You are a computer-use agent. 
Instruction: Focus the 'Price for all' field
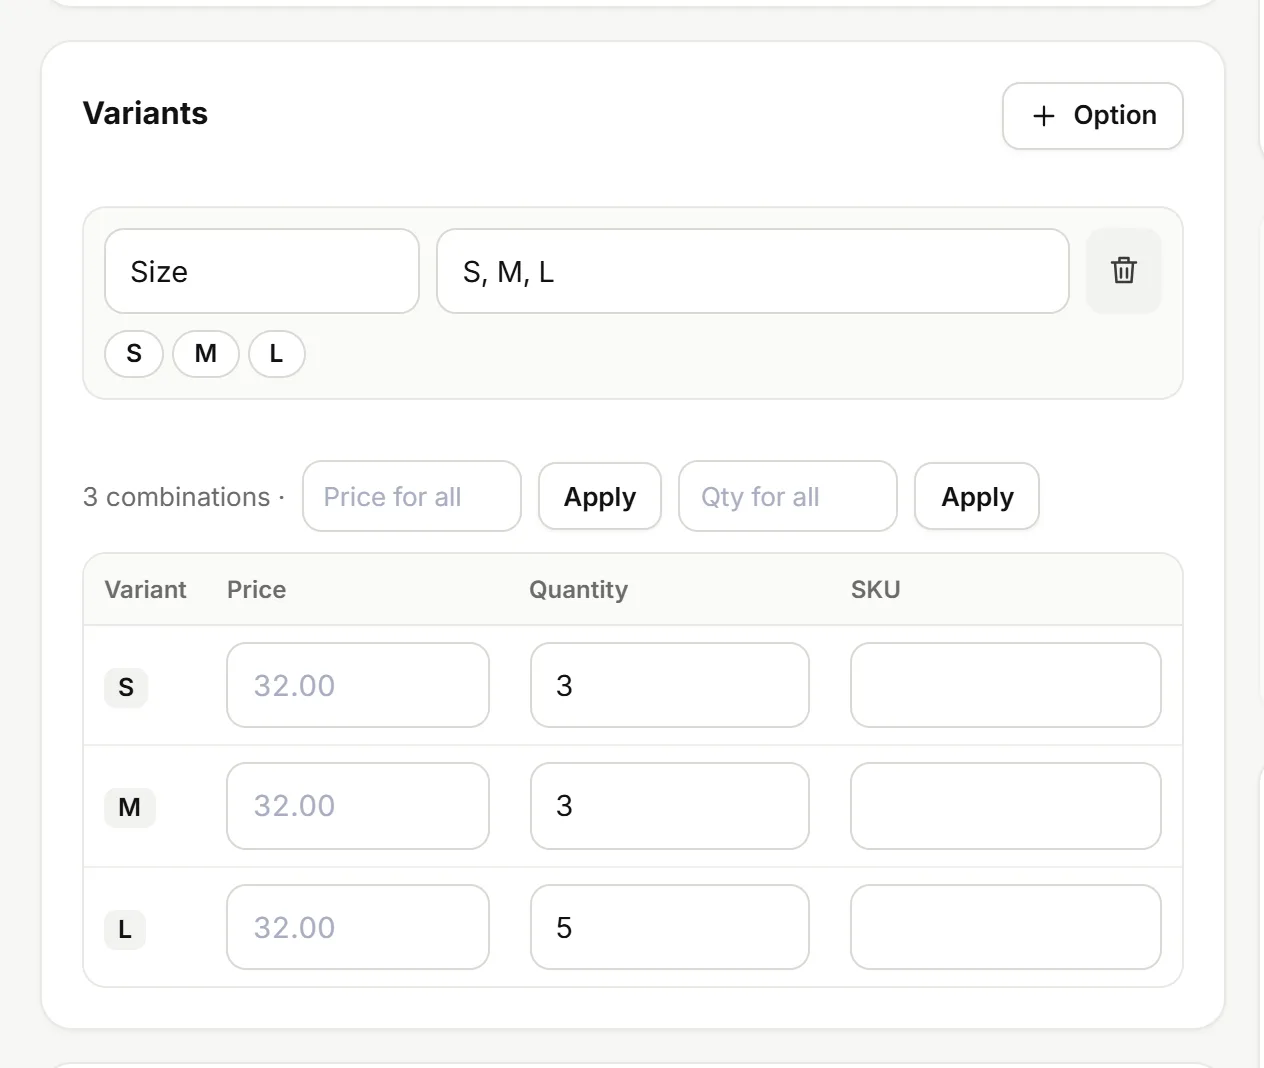click(412, 496)
